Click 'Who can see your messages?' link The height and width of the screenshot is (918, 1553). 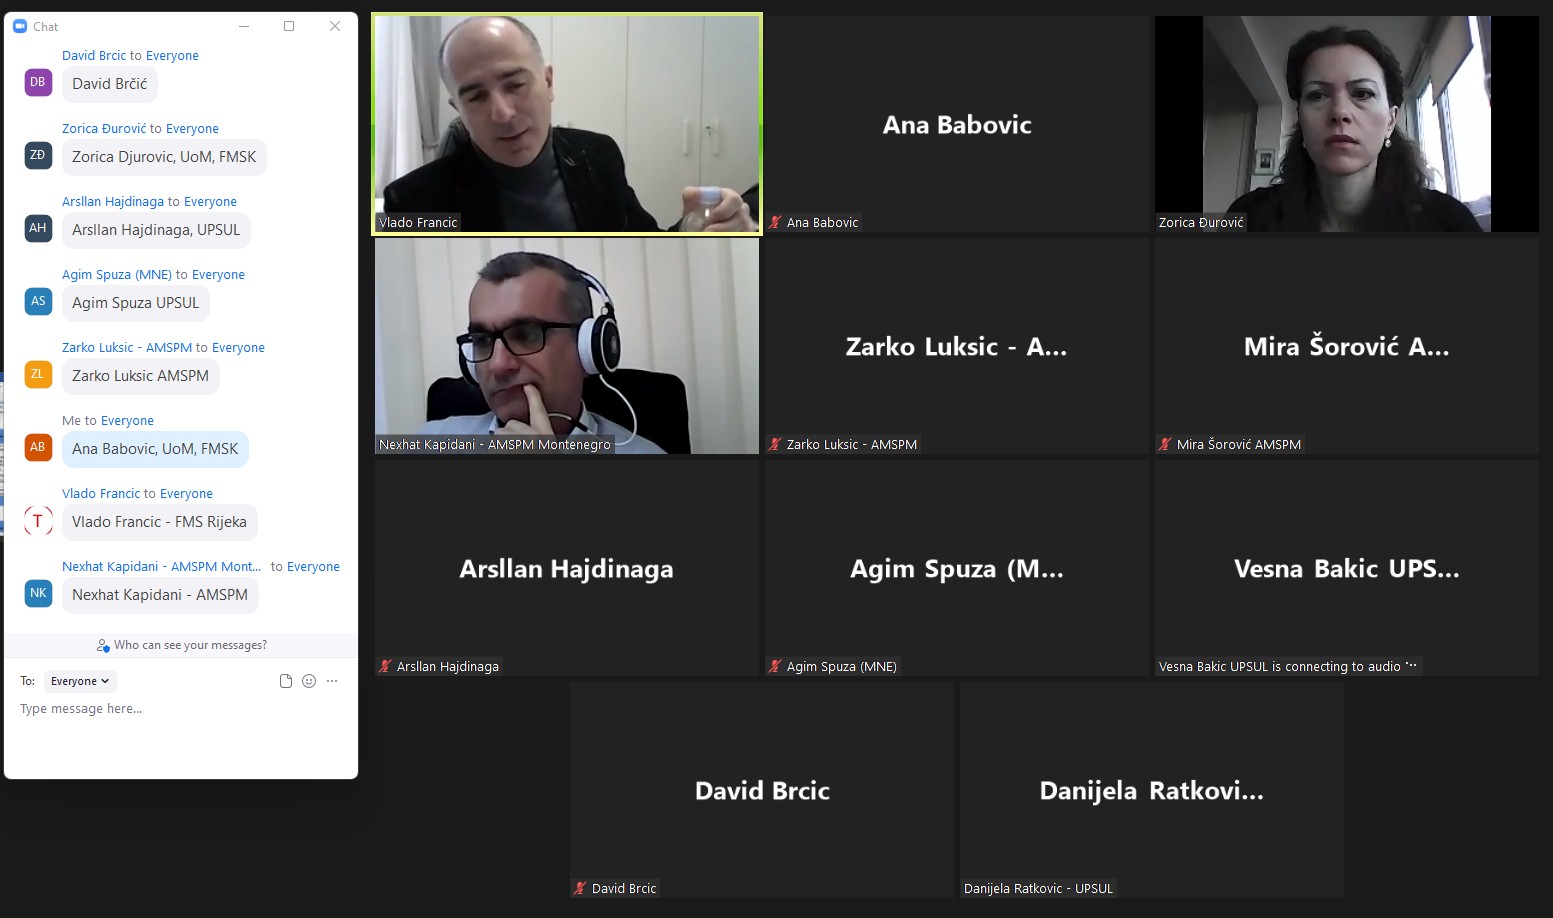(190, 645)
